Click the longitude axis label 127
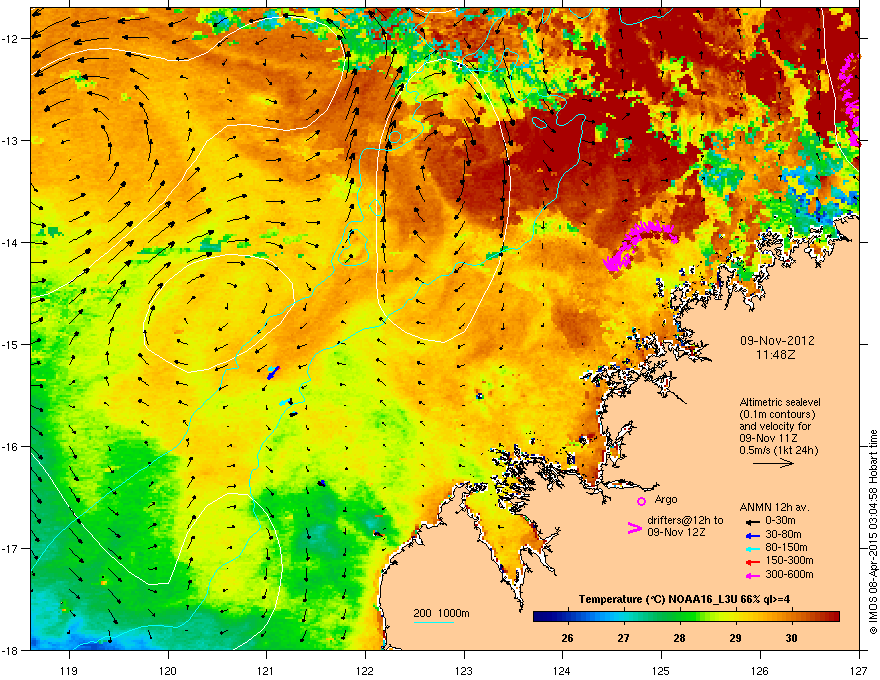Image resolution: width=880 pixels, height=680 pixels. click(859, 670)
